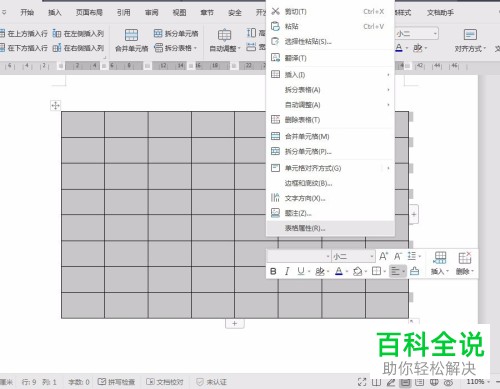Click AutoFit table icon in ribbon
Viewport: 500px width, 389px height.
(x=224, y=35)
